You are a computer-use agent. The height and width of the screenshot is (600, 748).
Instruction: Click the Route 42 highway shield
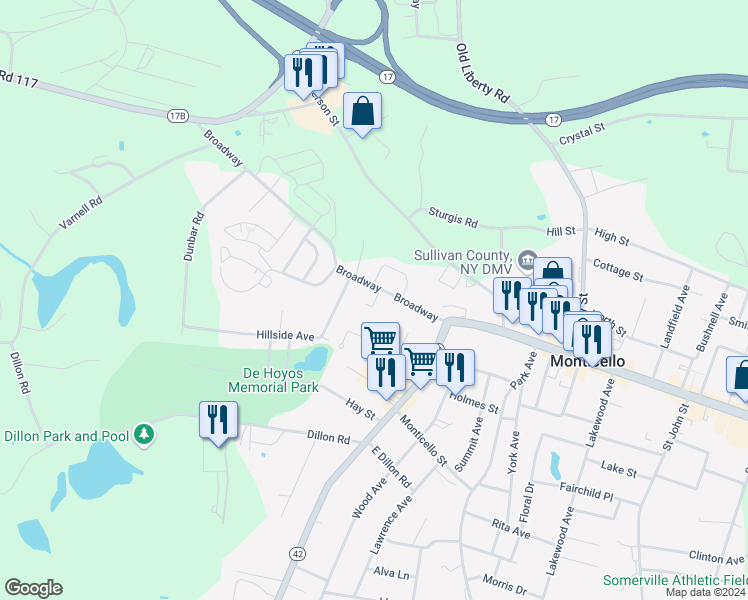pos(298,554)
